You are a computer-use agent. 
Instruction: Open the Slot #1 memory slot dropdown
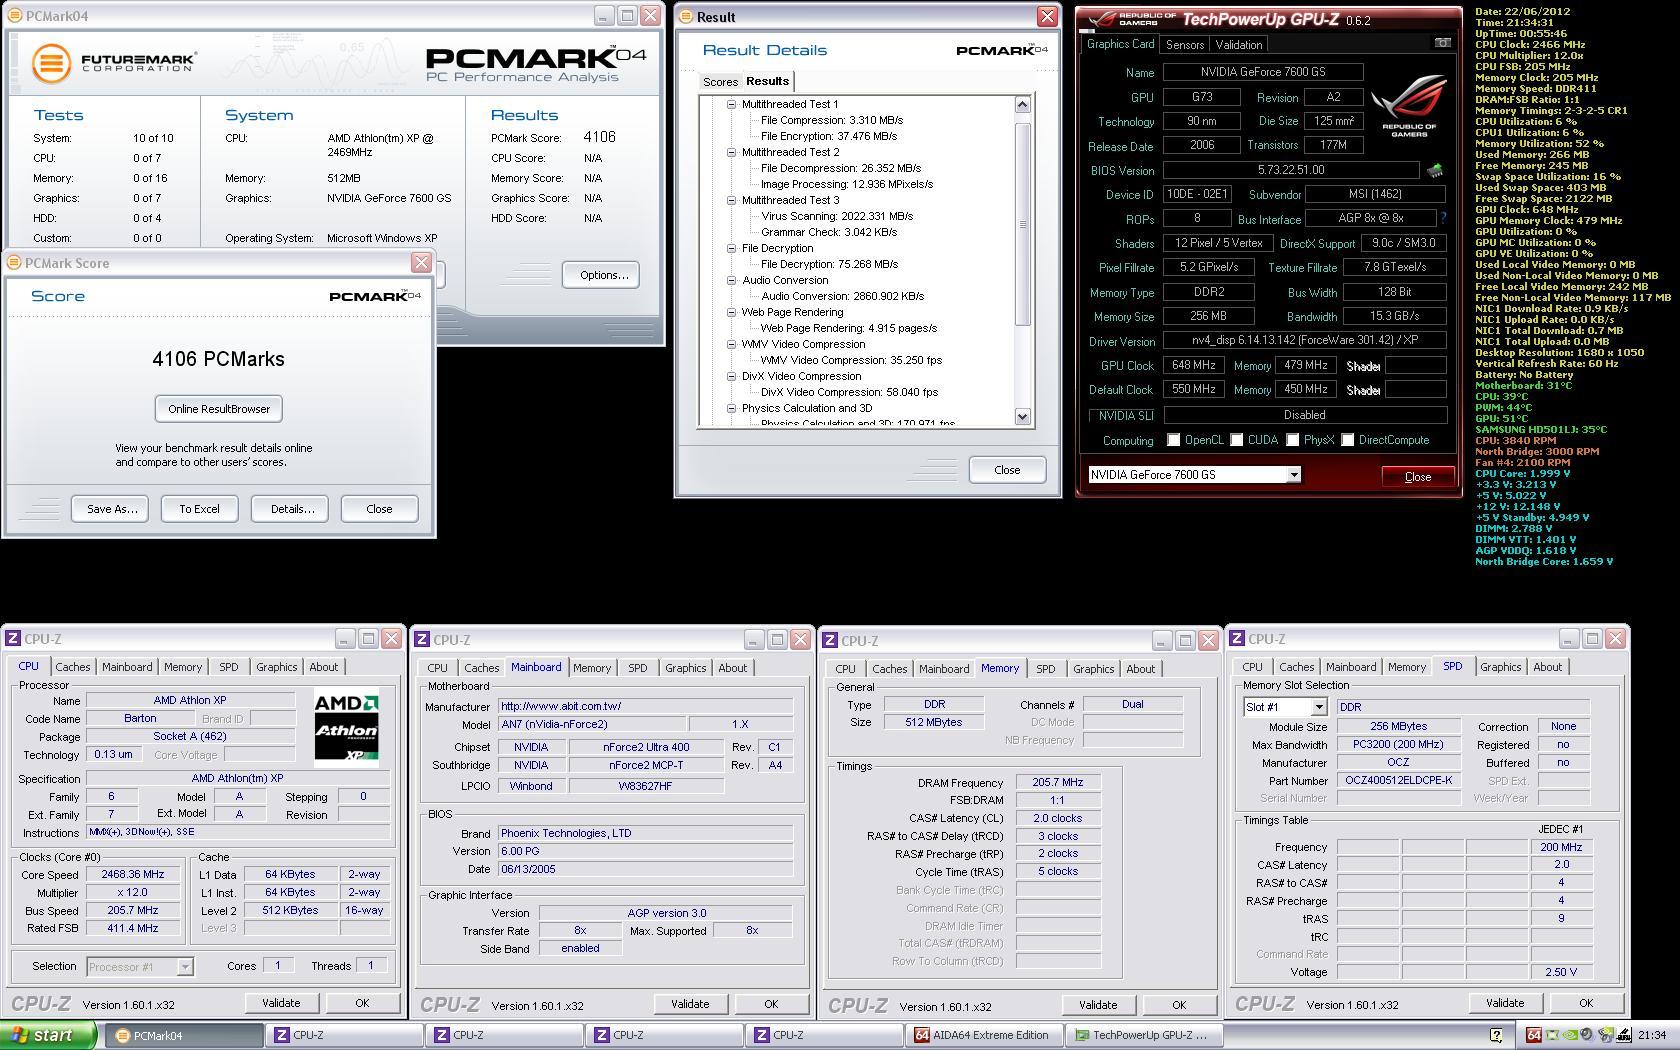point(1318,707)
